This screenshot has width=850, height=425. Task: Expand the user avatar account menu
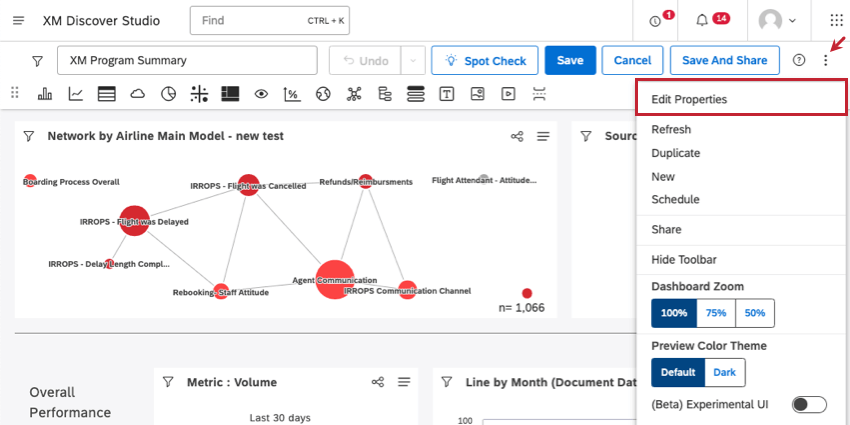click(777, 21)
